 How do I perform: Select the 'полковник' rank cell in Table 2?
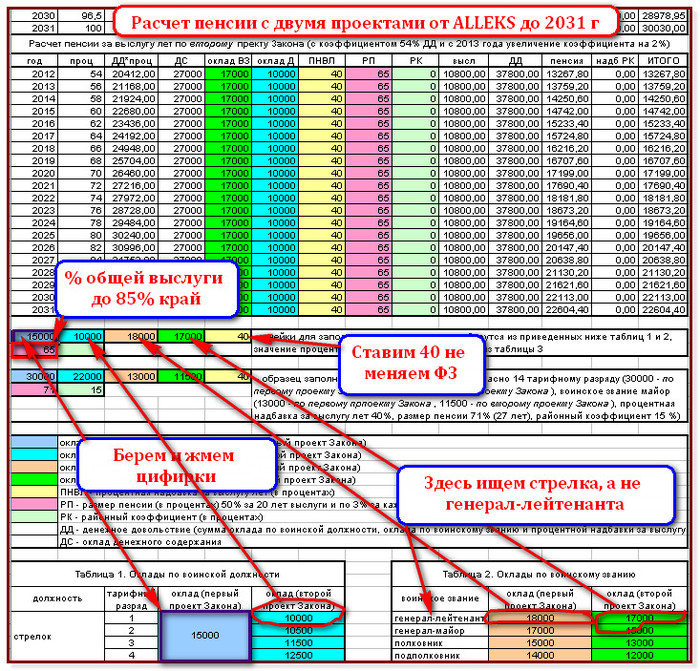pyautogui.click(x=440, y=643)
